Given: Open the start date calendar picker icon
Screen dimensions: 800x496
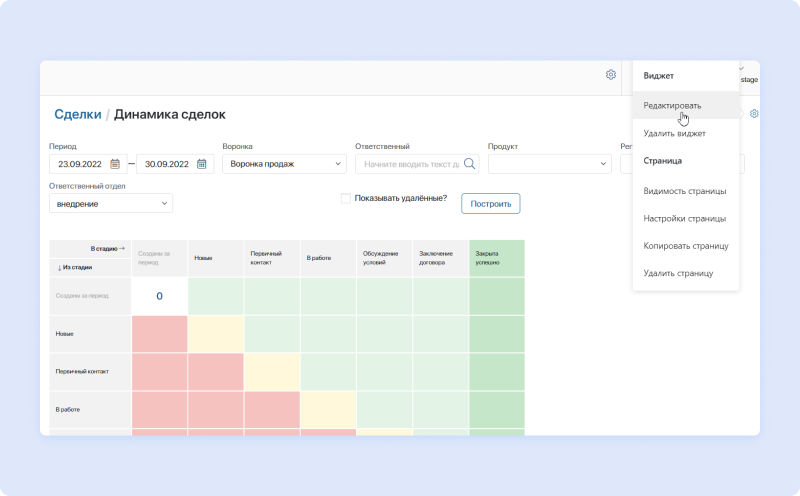Looking at the screenshot, I should (x=115, y=164).
